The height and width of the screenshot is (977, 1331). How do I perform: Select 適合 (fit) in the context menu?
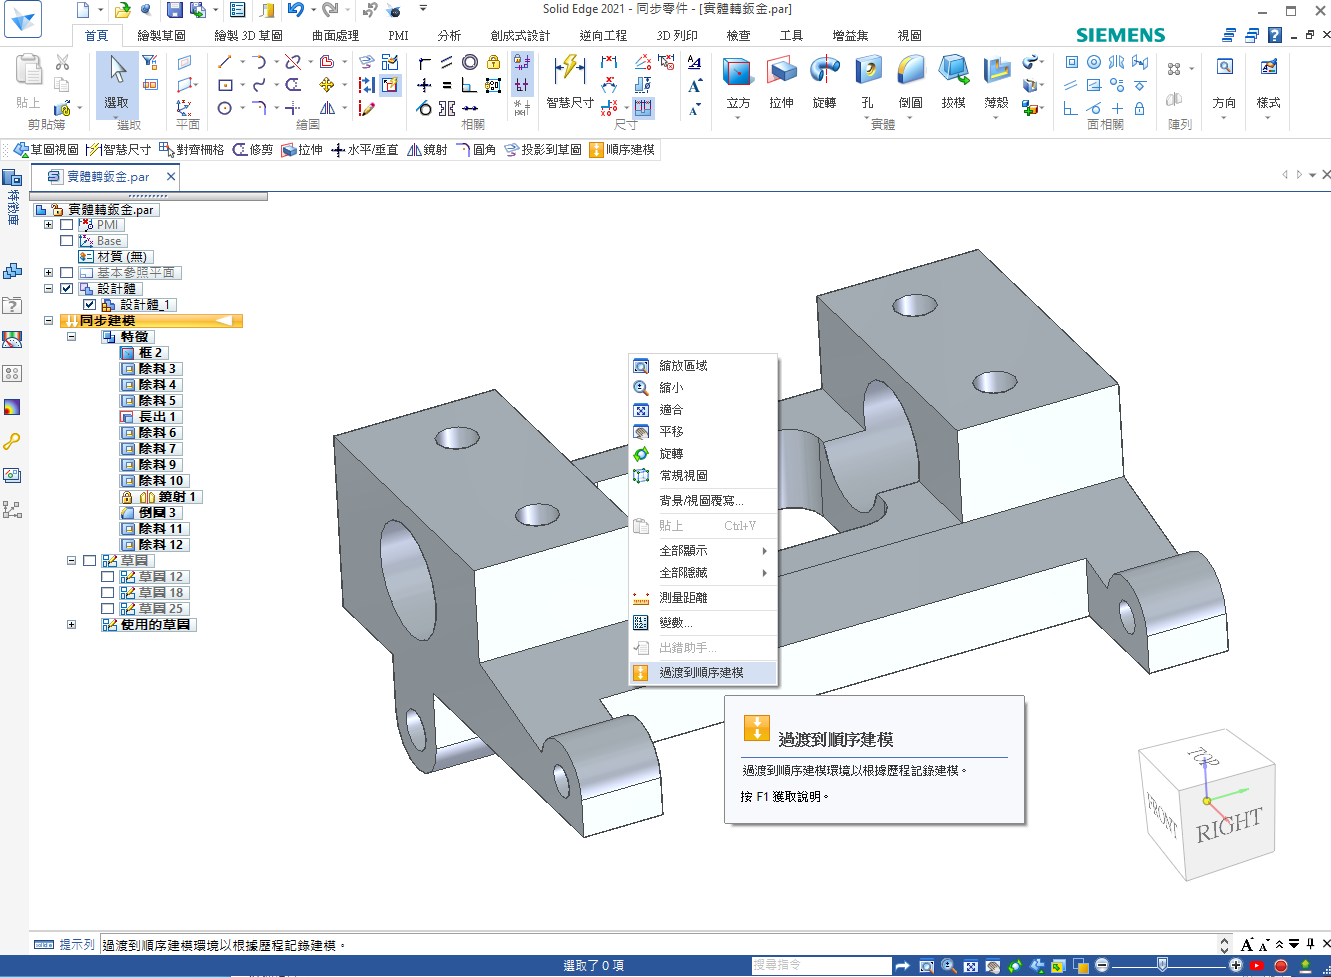703,410
